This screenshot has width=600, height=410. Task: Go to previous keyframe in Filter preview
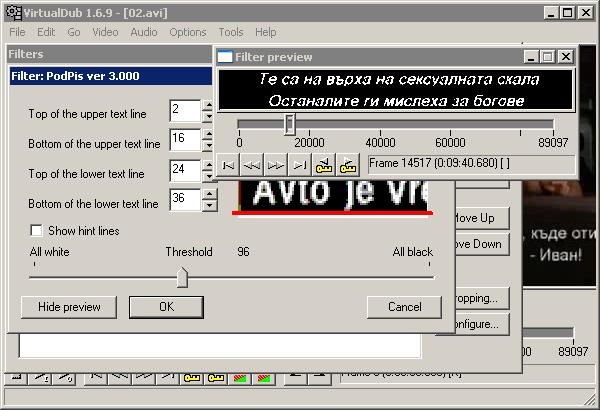pos(323,165)
